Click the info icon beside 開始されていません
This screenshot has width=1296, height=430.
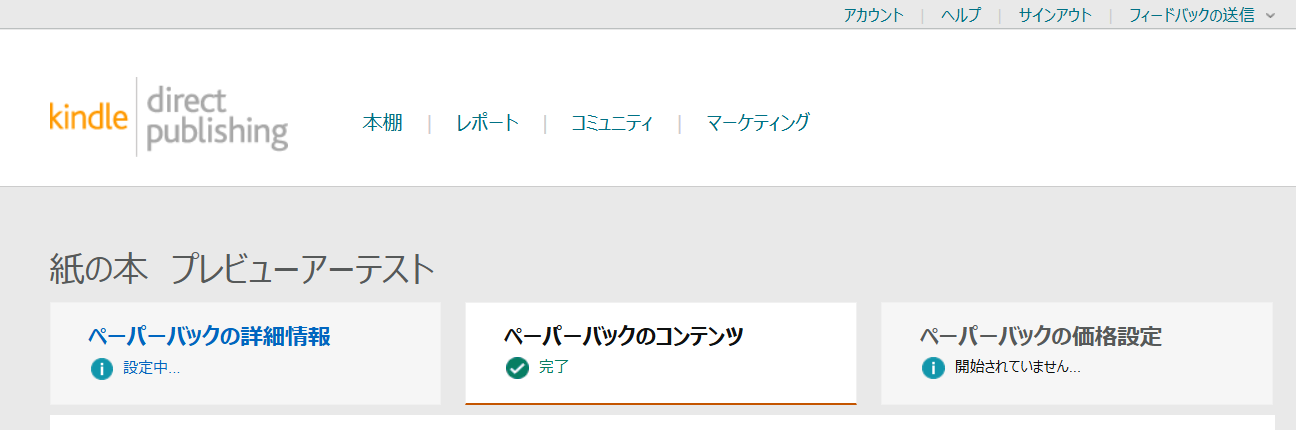pos(933,368)
